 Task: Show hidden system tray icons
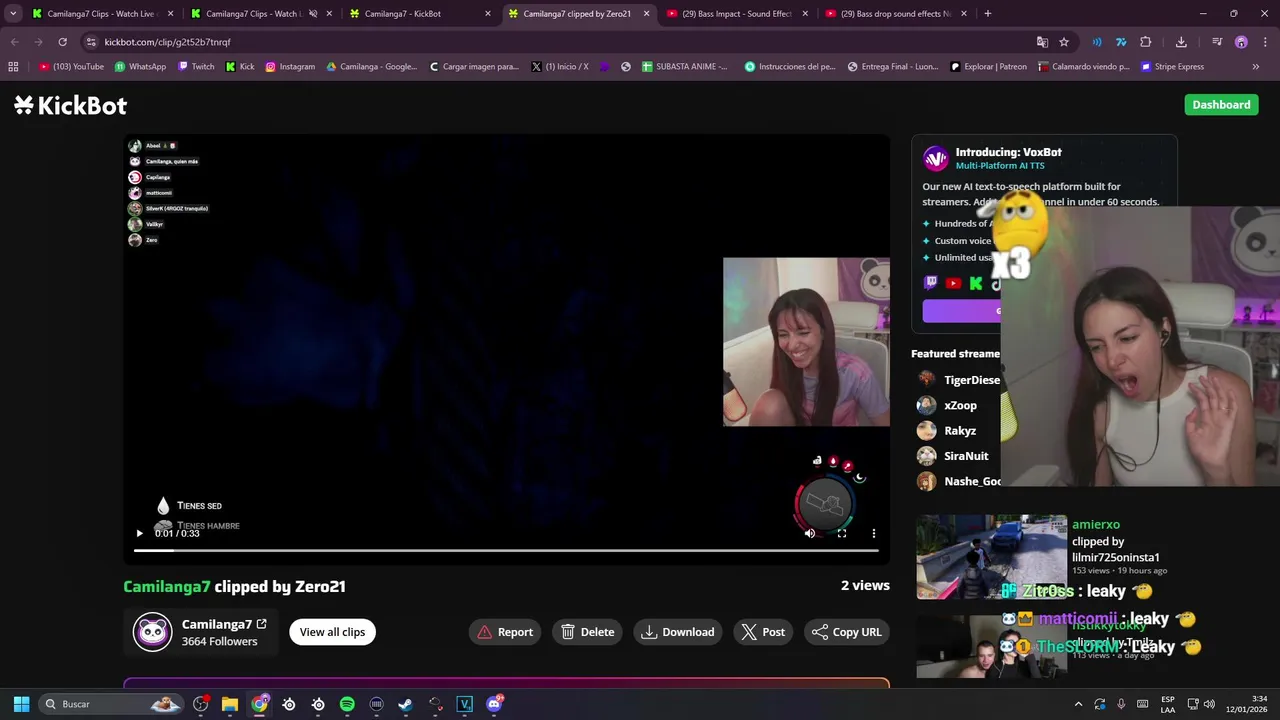tap(1078, 704)
